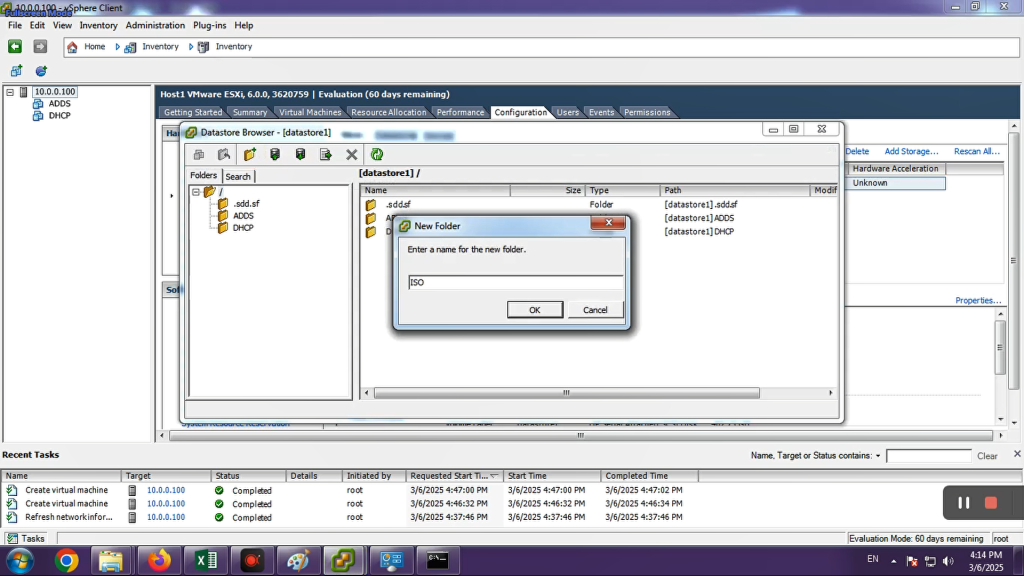Click the move file icon in Datastore Browser
1024x576 pixels.
325,155
